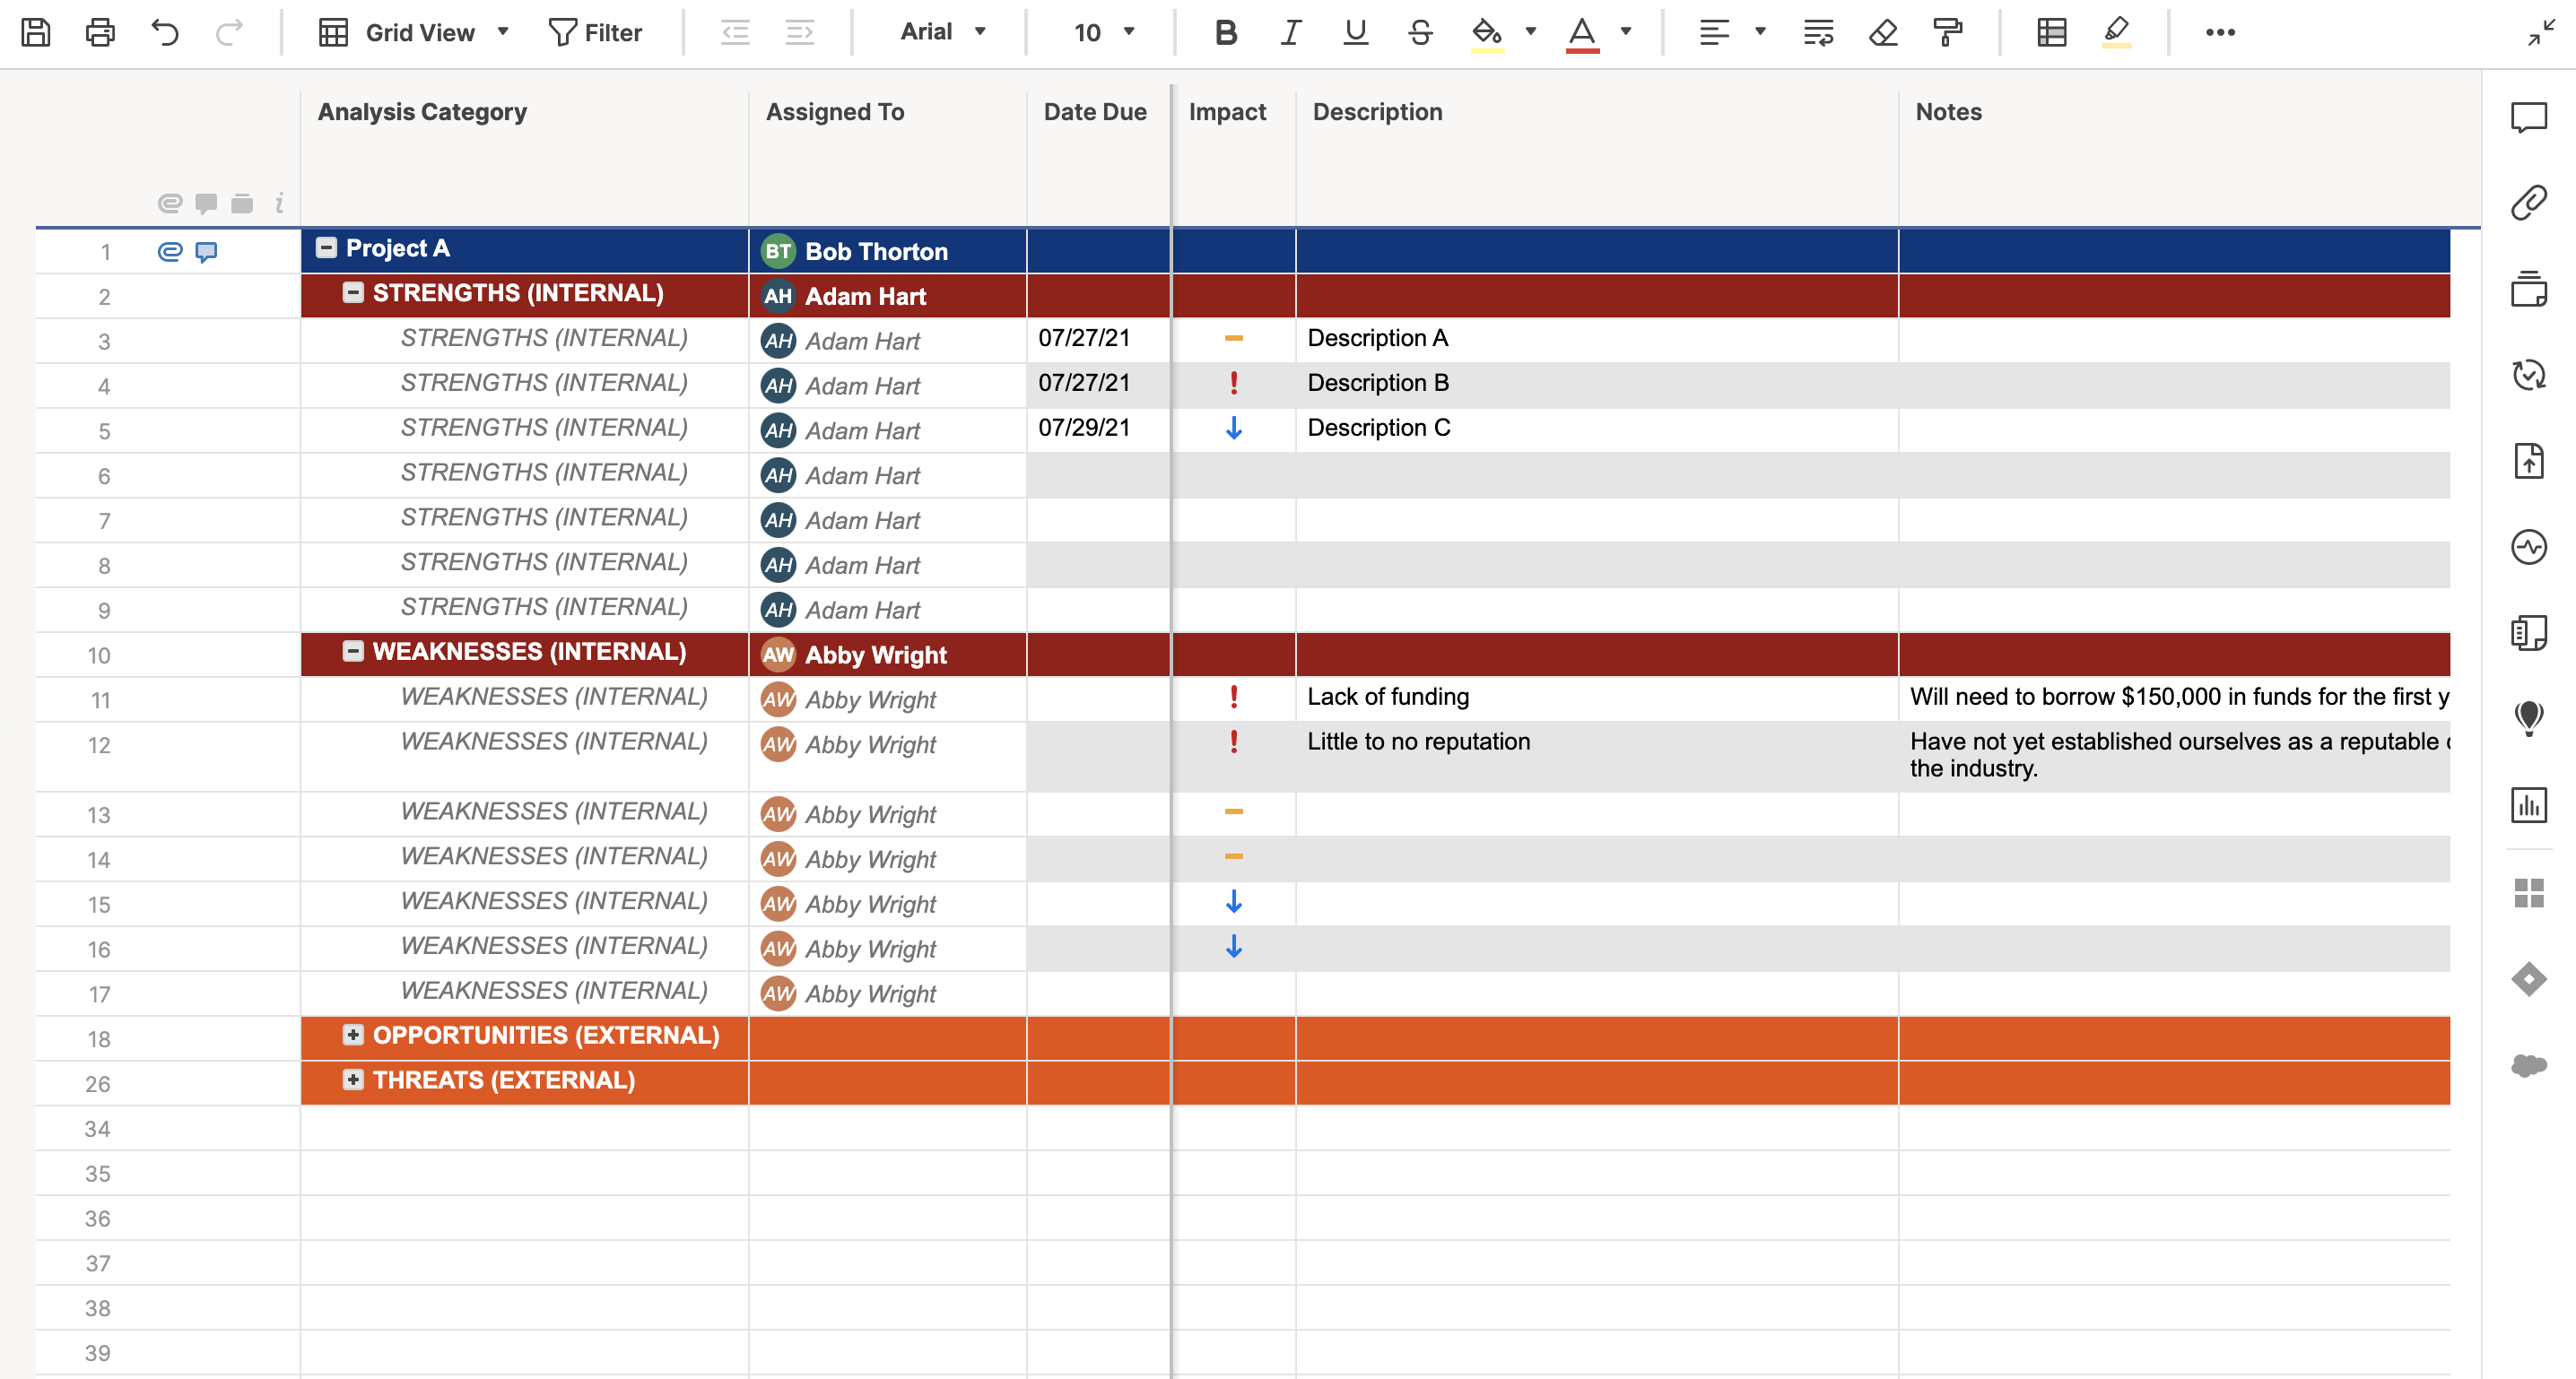Open the Activity log icon in sidebar
Image resolution: width=2576 pixels, height=1379 pixels.
coord(2528,547)
